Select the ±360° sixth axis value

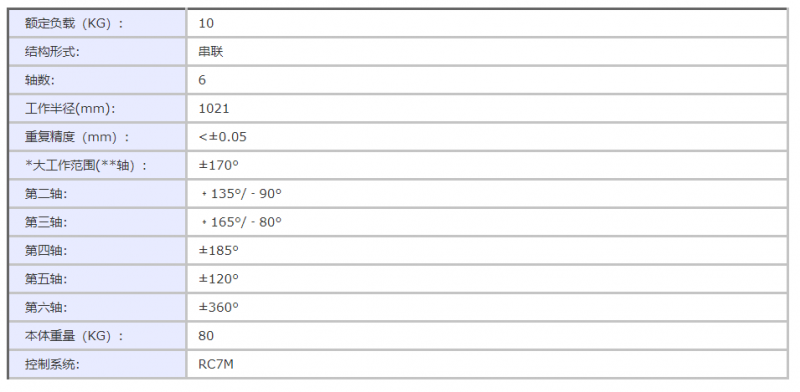click(219, 307)
